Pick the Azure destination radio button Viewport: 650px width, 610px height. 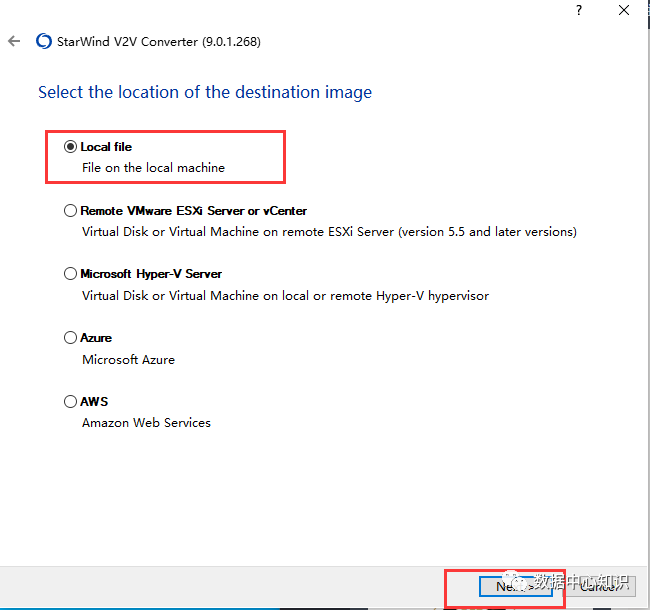[x=70, y=338]
